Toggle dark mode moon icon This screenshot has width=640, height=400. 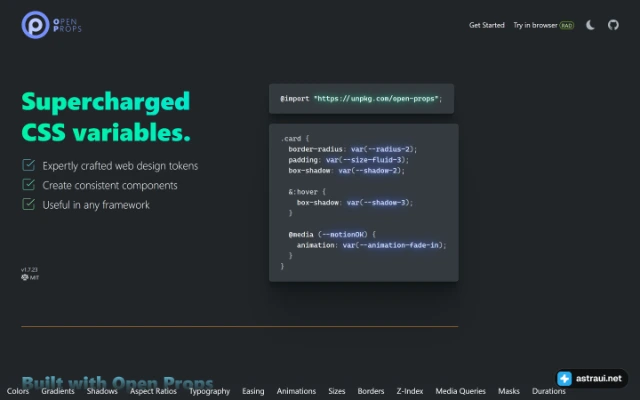click(x=590, y=25)
